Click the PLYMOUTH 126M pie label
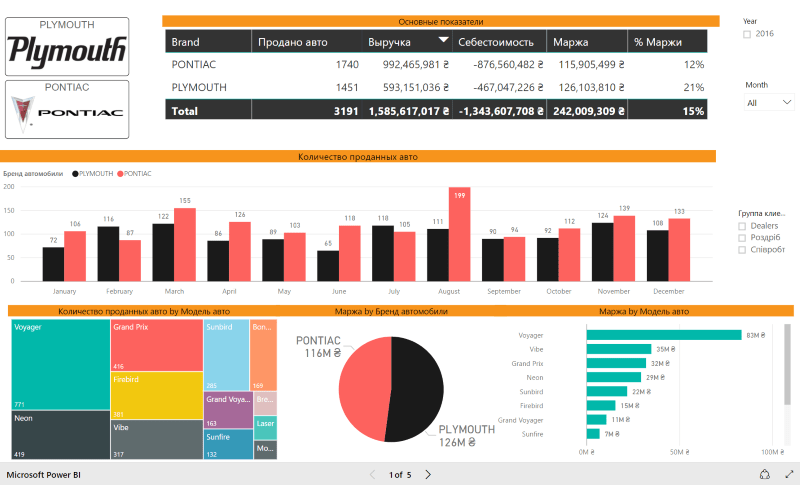The image size is (800, 485). pos(466,436)
